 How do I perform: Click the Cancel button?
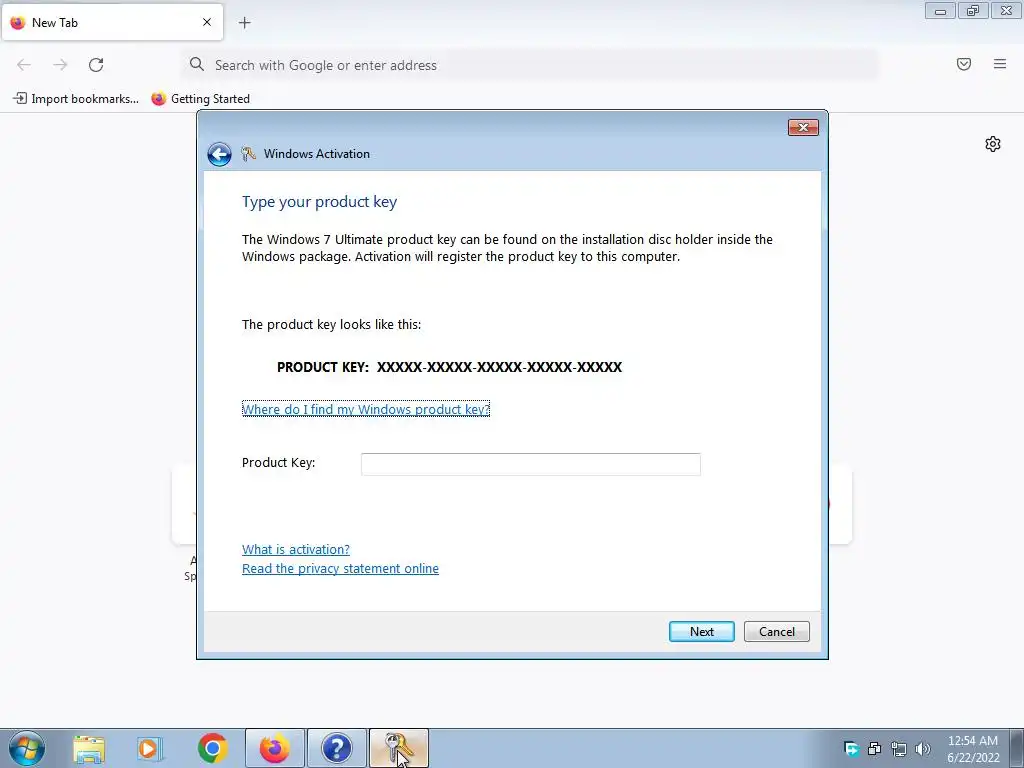tap(776, 632)
